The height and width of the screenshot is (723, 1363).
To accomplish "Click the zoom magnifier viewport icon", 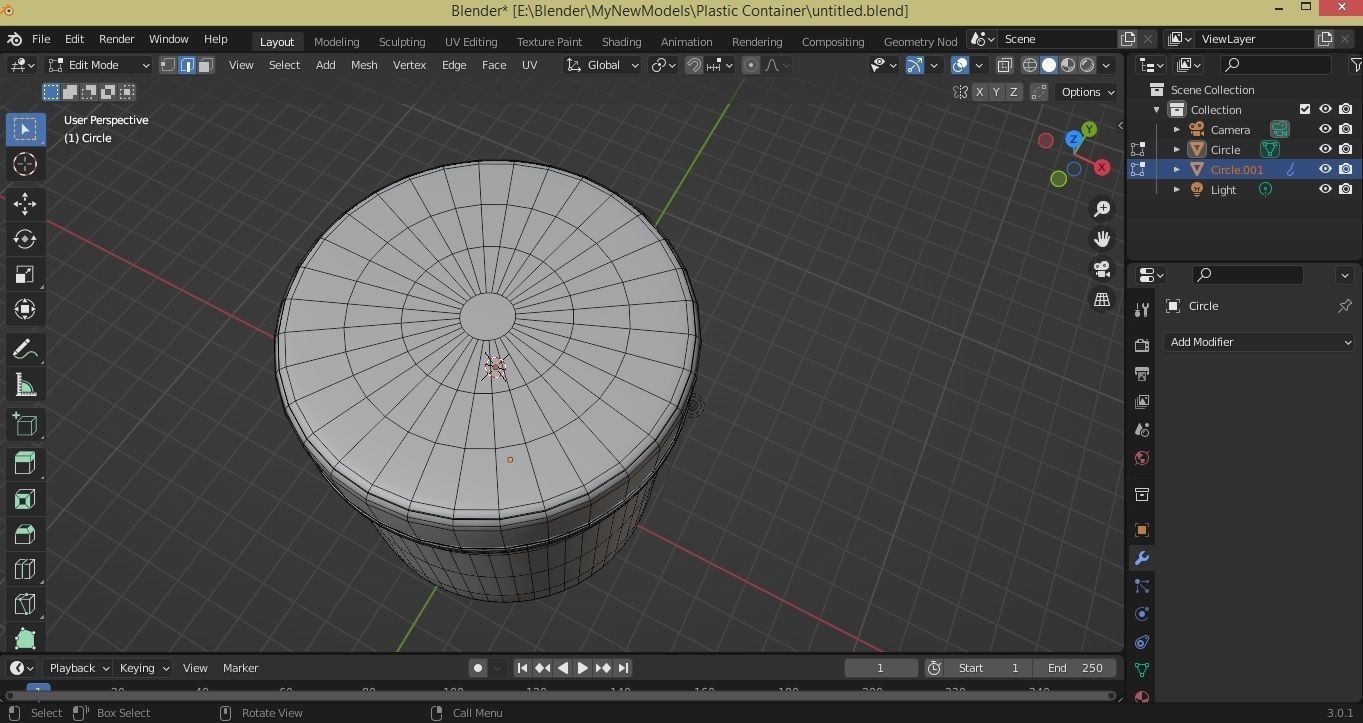I will [1102, 209].
